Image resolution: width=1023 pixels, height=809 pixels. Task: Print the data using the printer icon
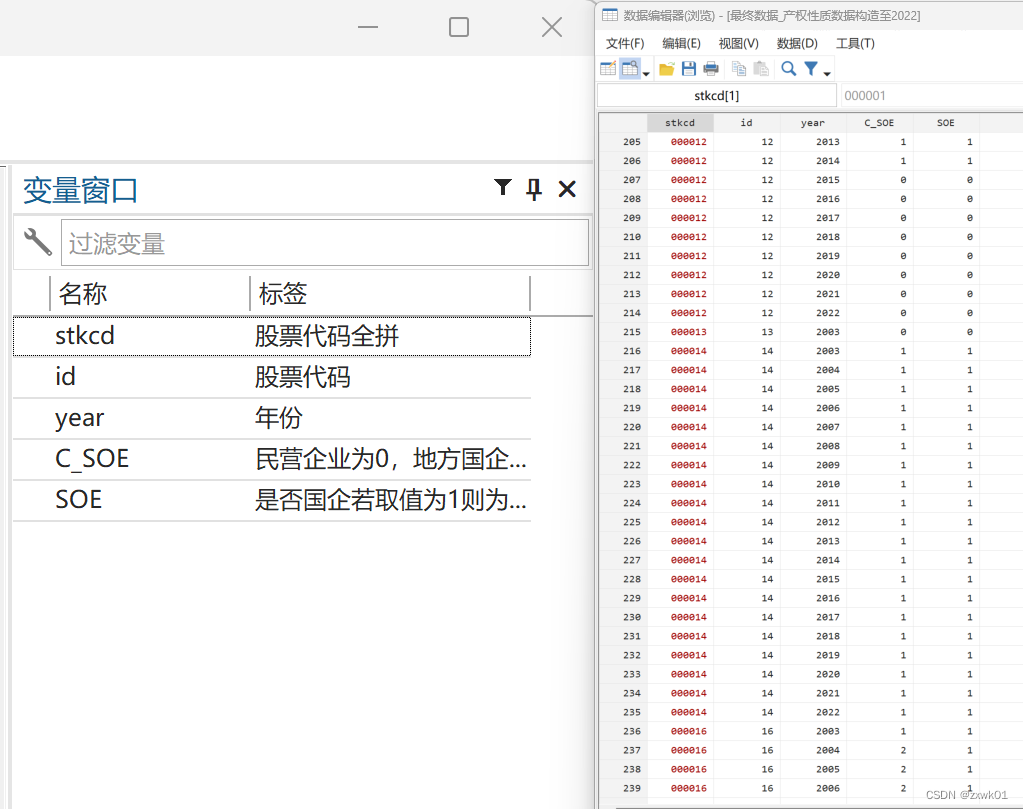coord(711,69)
